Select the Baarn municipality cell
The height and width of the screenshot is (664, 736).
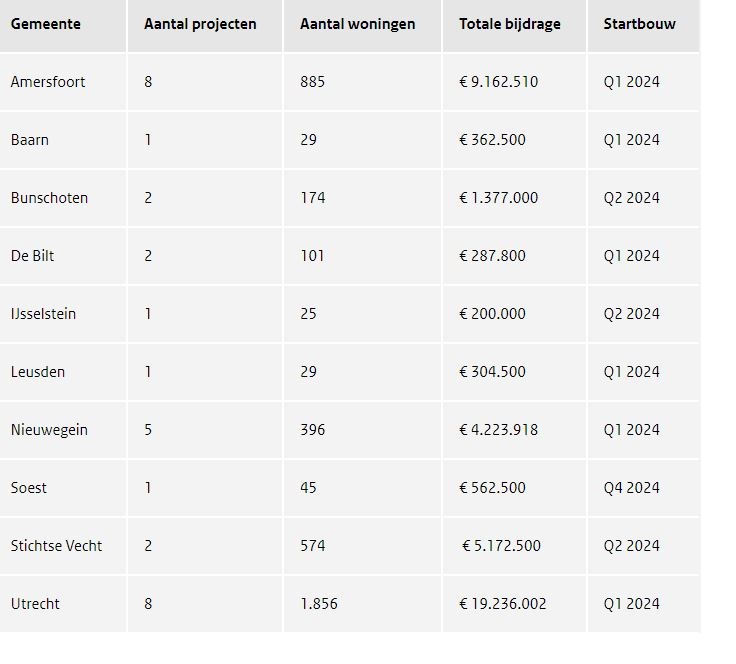point(30,140)
